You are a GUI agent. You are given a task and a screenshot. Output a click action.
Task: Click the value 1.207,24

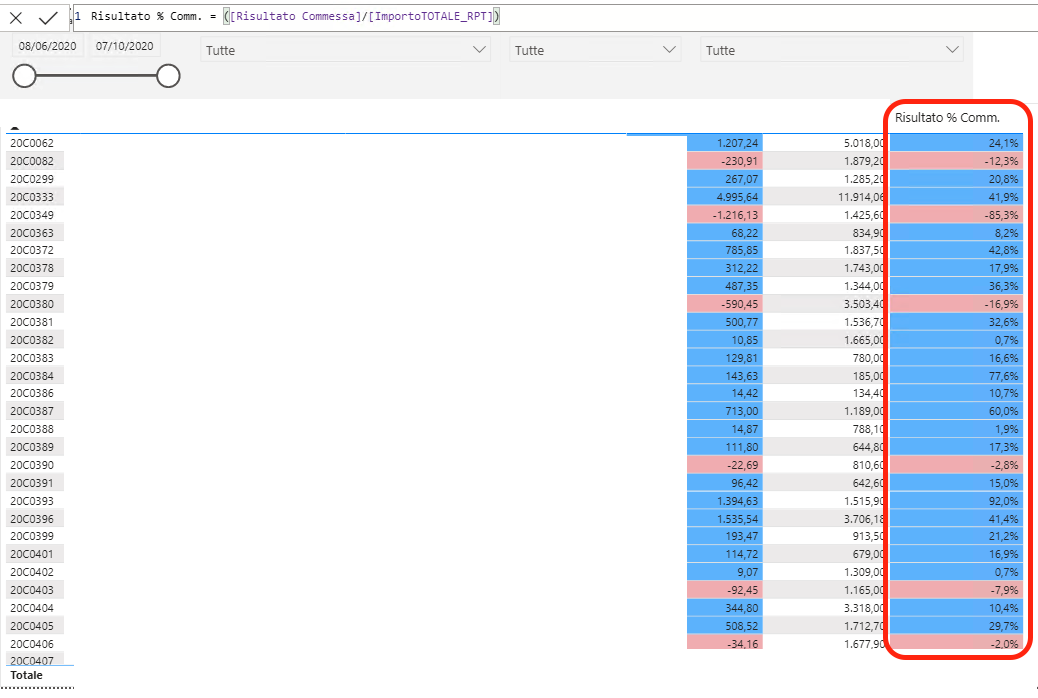[737, 143]
